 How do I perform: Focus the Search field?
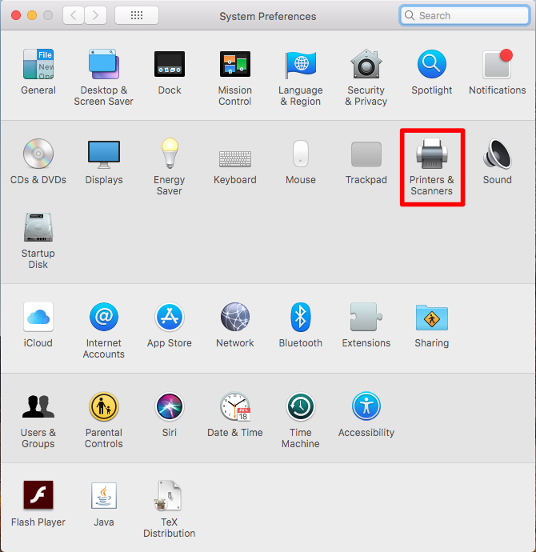pos(465,15)
